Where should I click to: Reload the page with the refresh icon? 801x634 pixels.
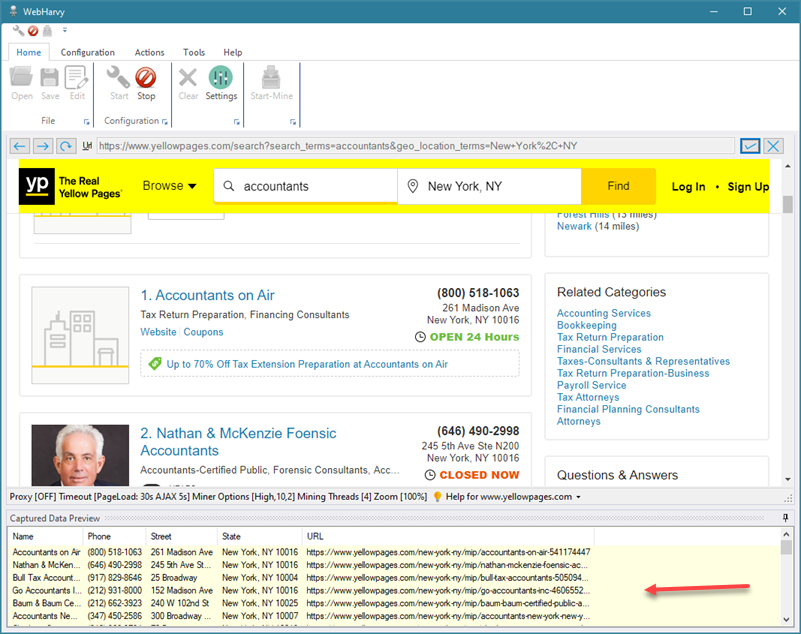click(x=66, y=146)
